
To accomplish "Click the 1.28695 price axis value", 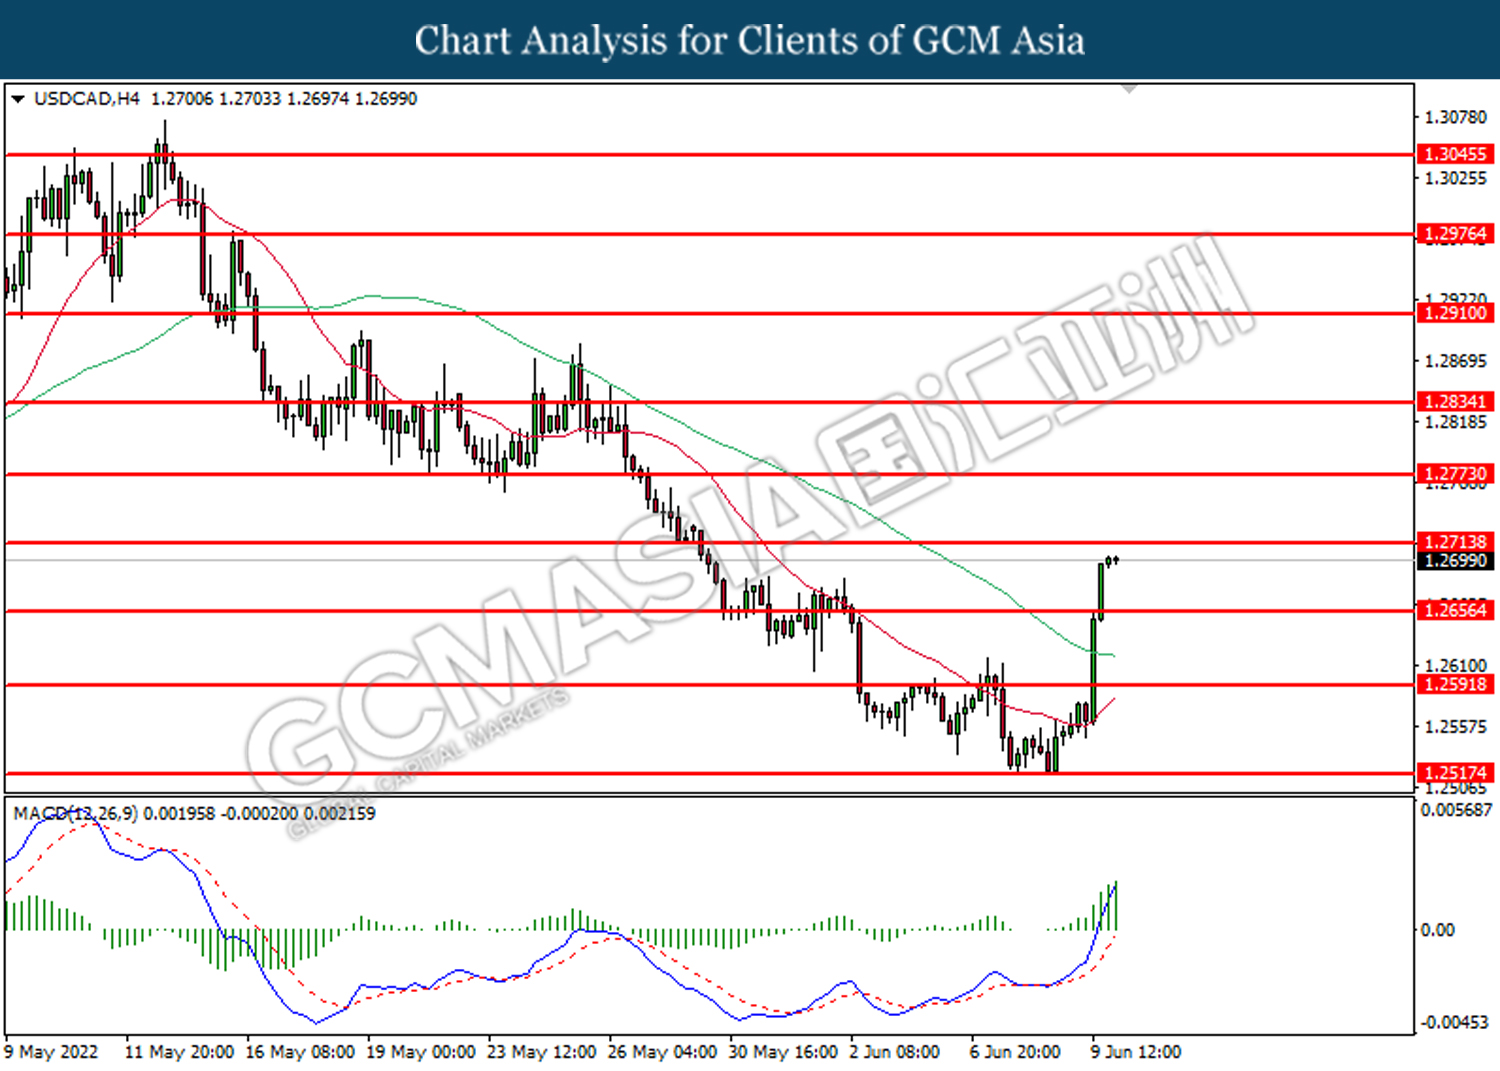I will [x=1456, y=361].
